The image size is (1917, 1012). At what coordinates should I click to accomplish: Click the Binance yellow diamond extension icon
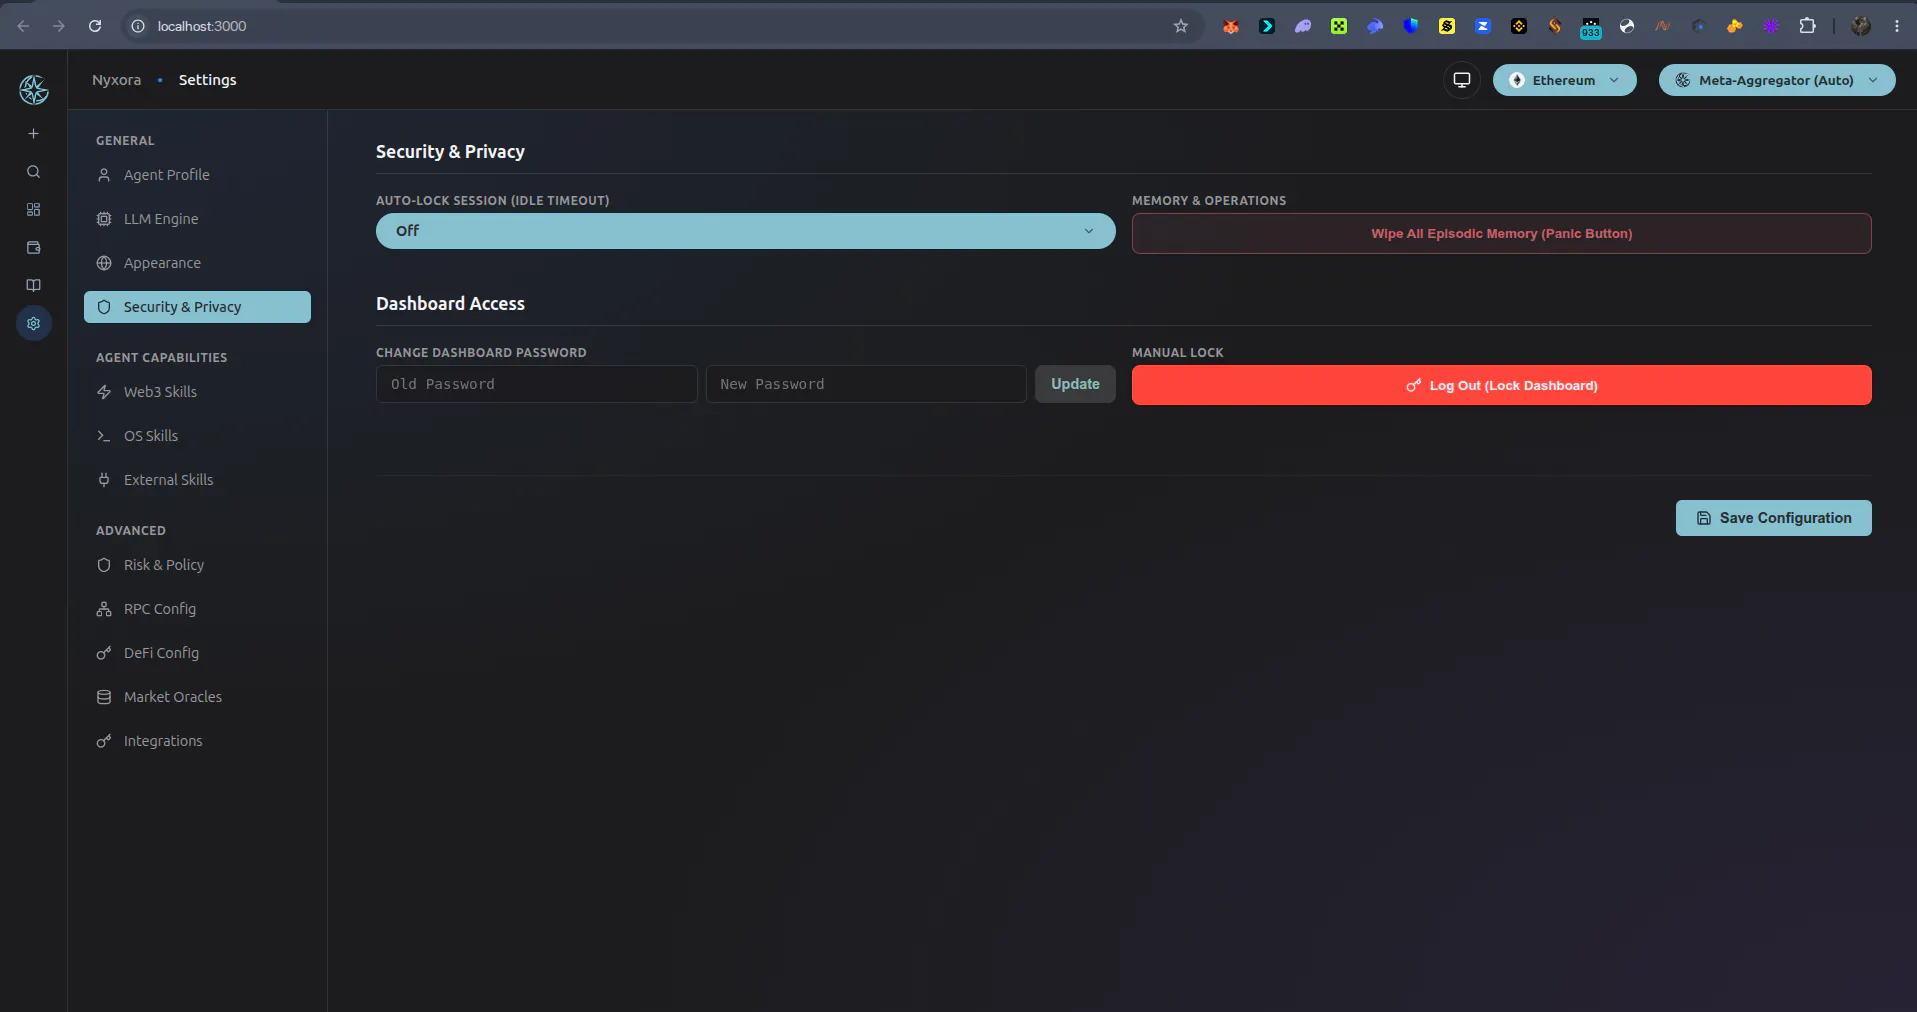(x=1519, y=26)
